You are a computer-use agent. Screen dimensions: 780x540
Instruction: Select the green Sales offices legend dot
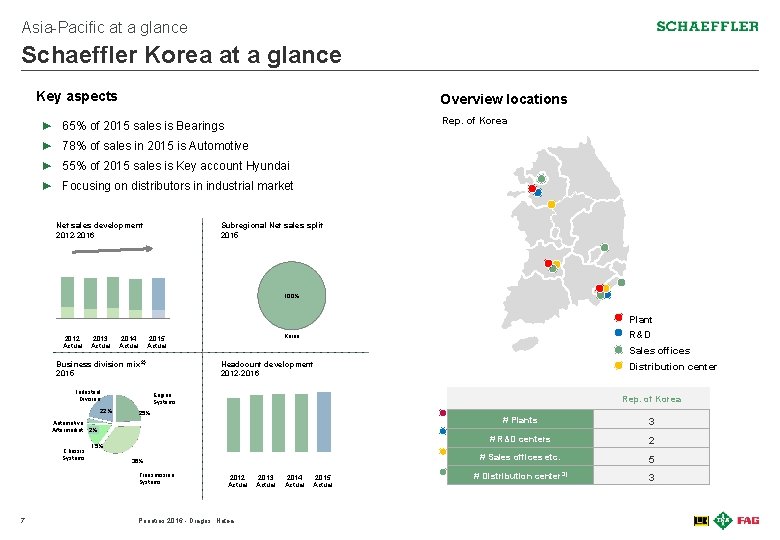pos(618,350)
